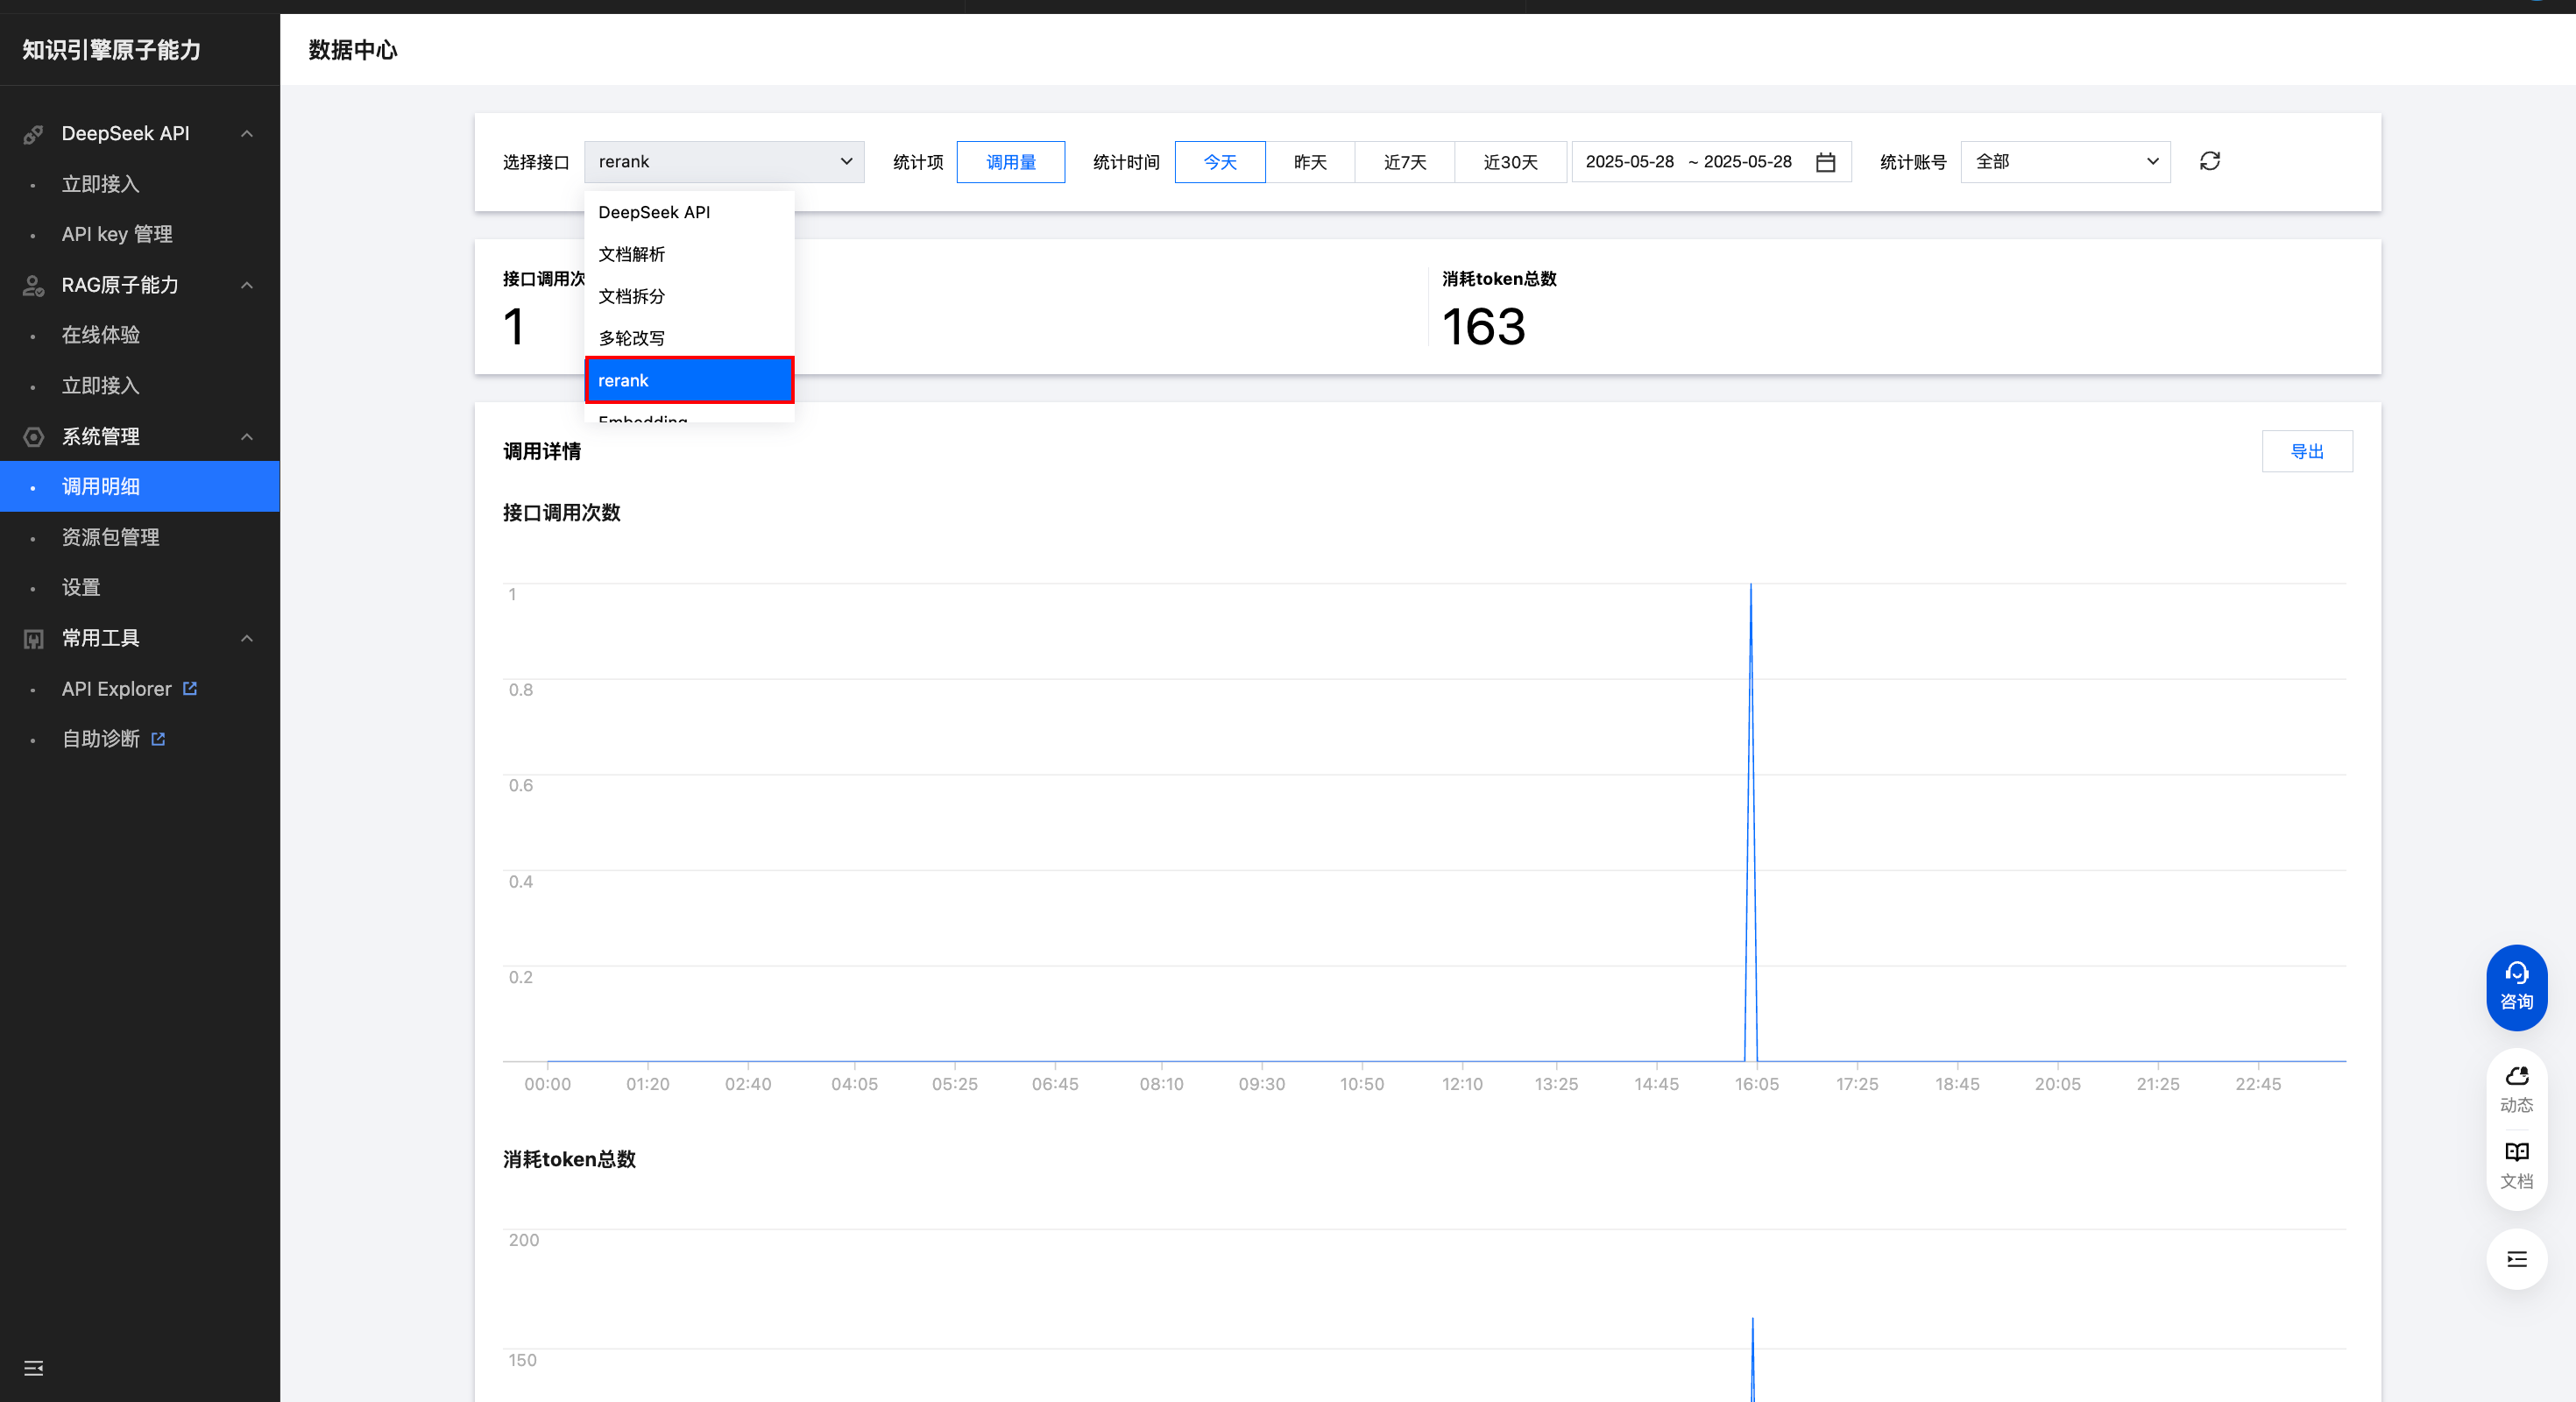Click the 系统管理 hexagon icon
The height and width of the screenshot is (1402, 2576).
click(x=33, y=436)
